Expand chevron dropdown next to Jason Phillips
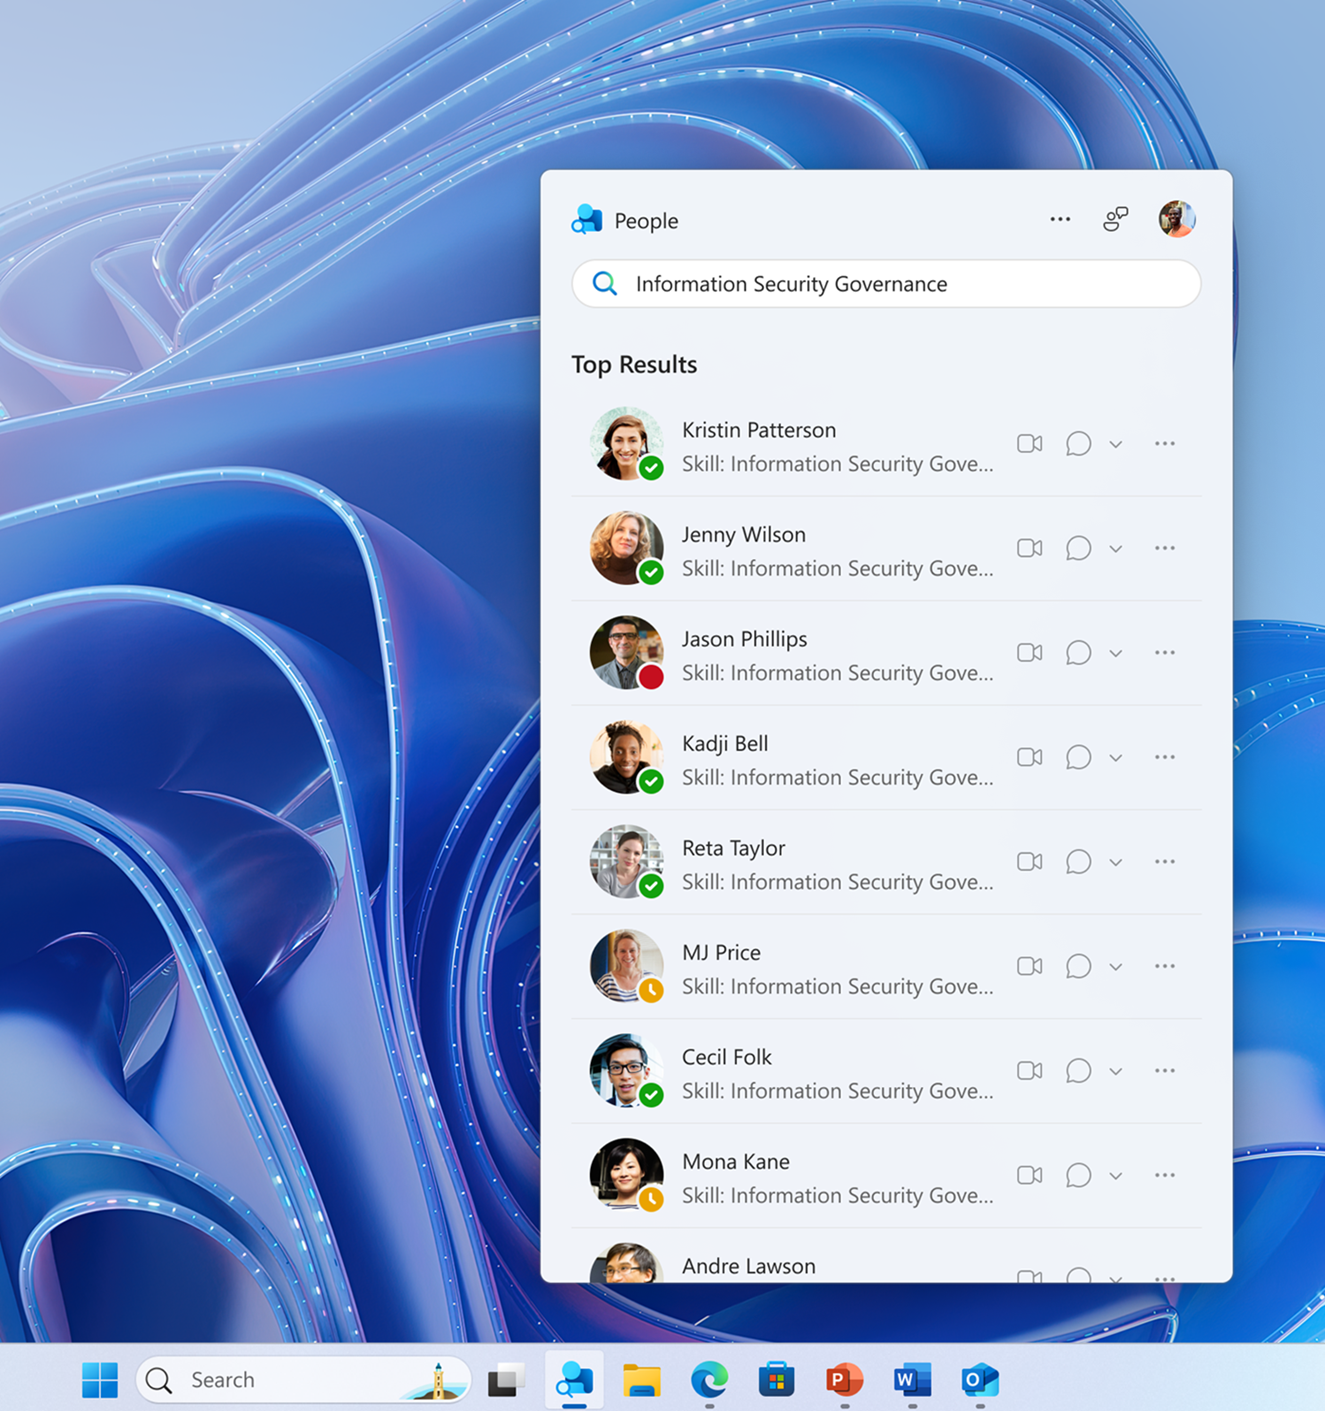This screenshot has width=1325, height=1411. 1116,653
